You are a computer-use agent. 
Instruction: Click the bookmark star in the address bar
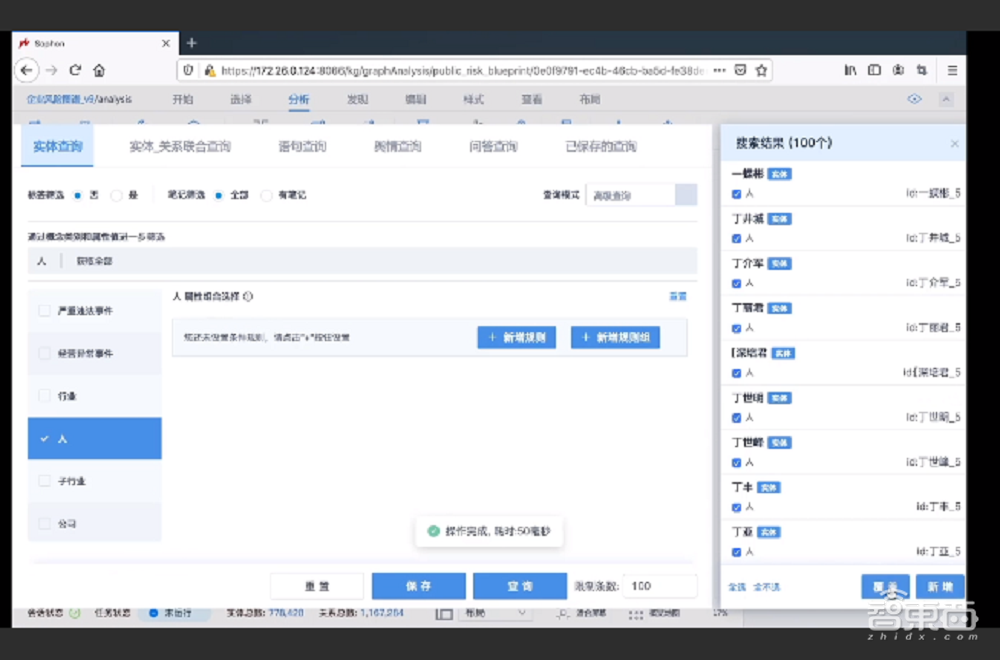tap(761, 70)
